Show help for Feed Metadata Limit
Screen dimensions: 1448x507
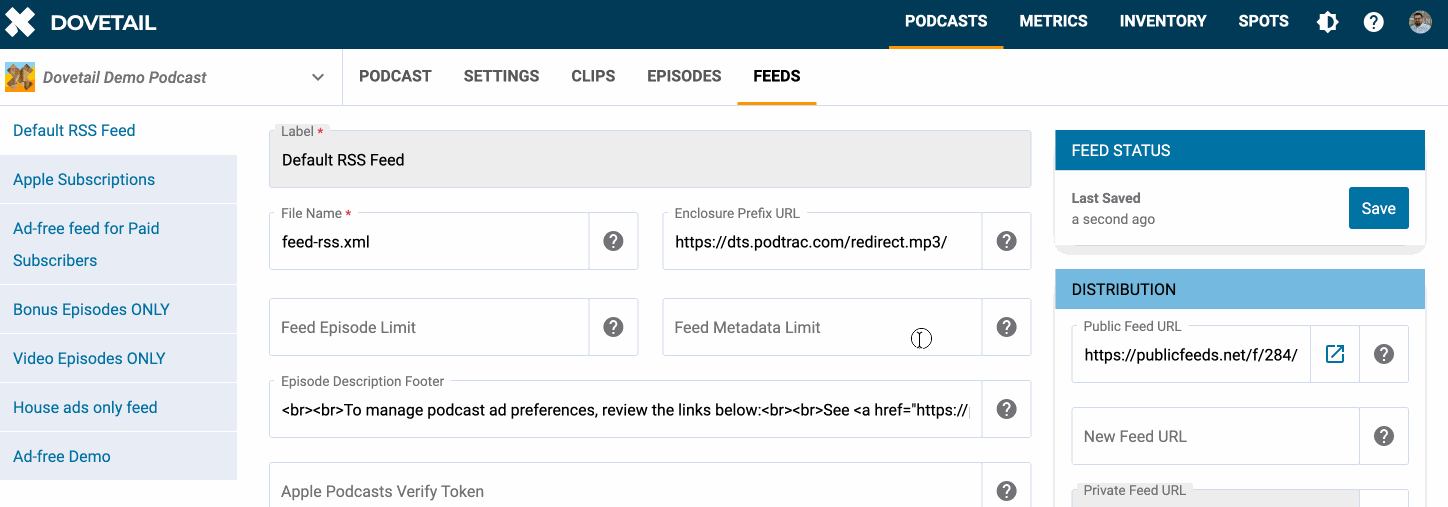click(1006, 327)
